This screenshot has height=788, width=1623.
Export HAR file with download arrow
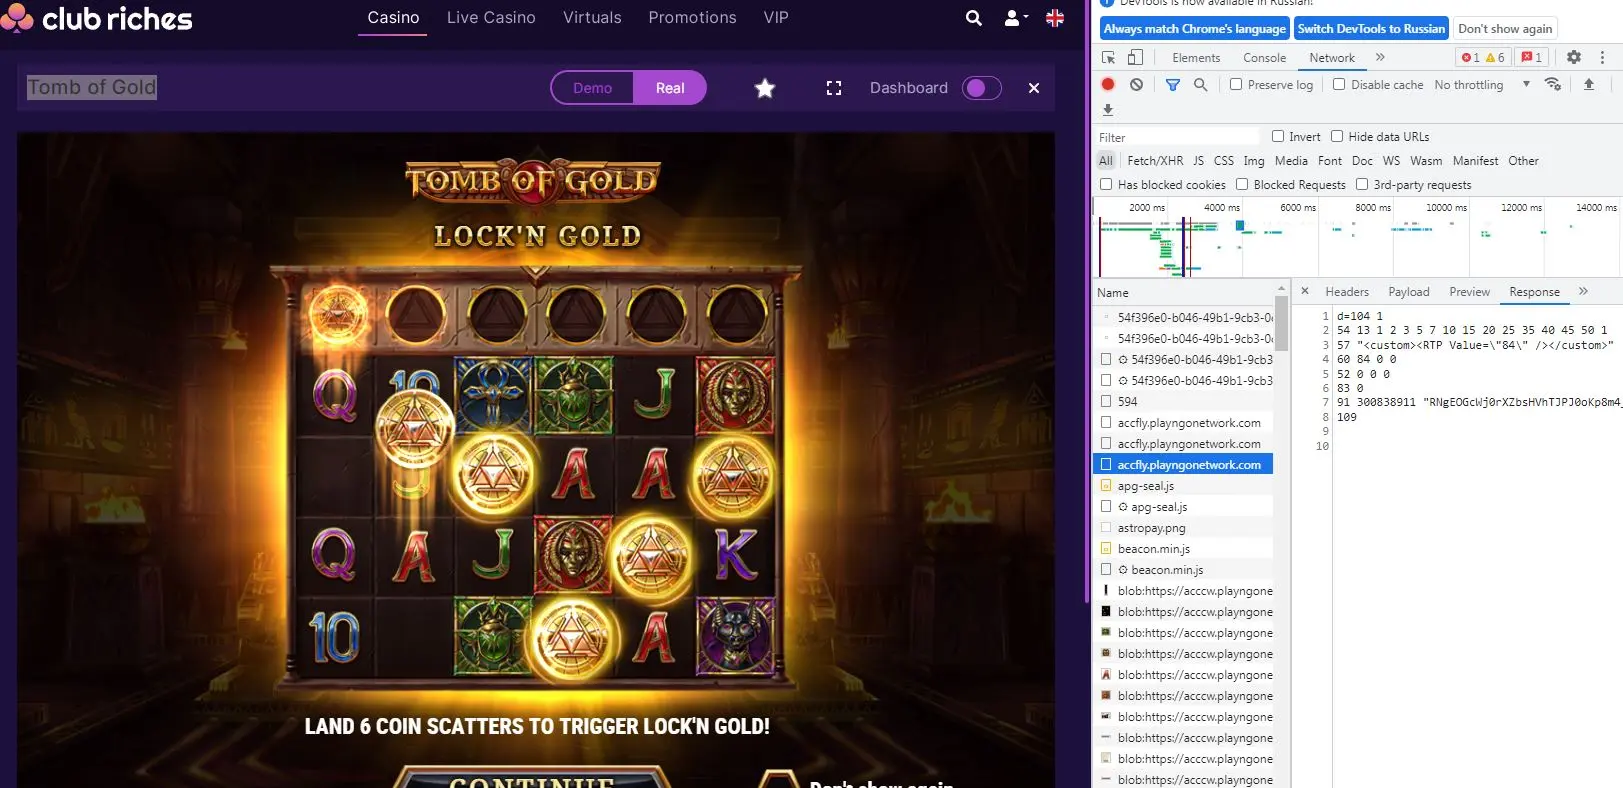pyautogui.click(x=1108, y=110)
